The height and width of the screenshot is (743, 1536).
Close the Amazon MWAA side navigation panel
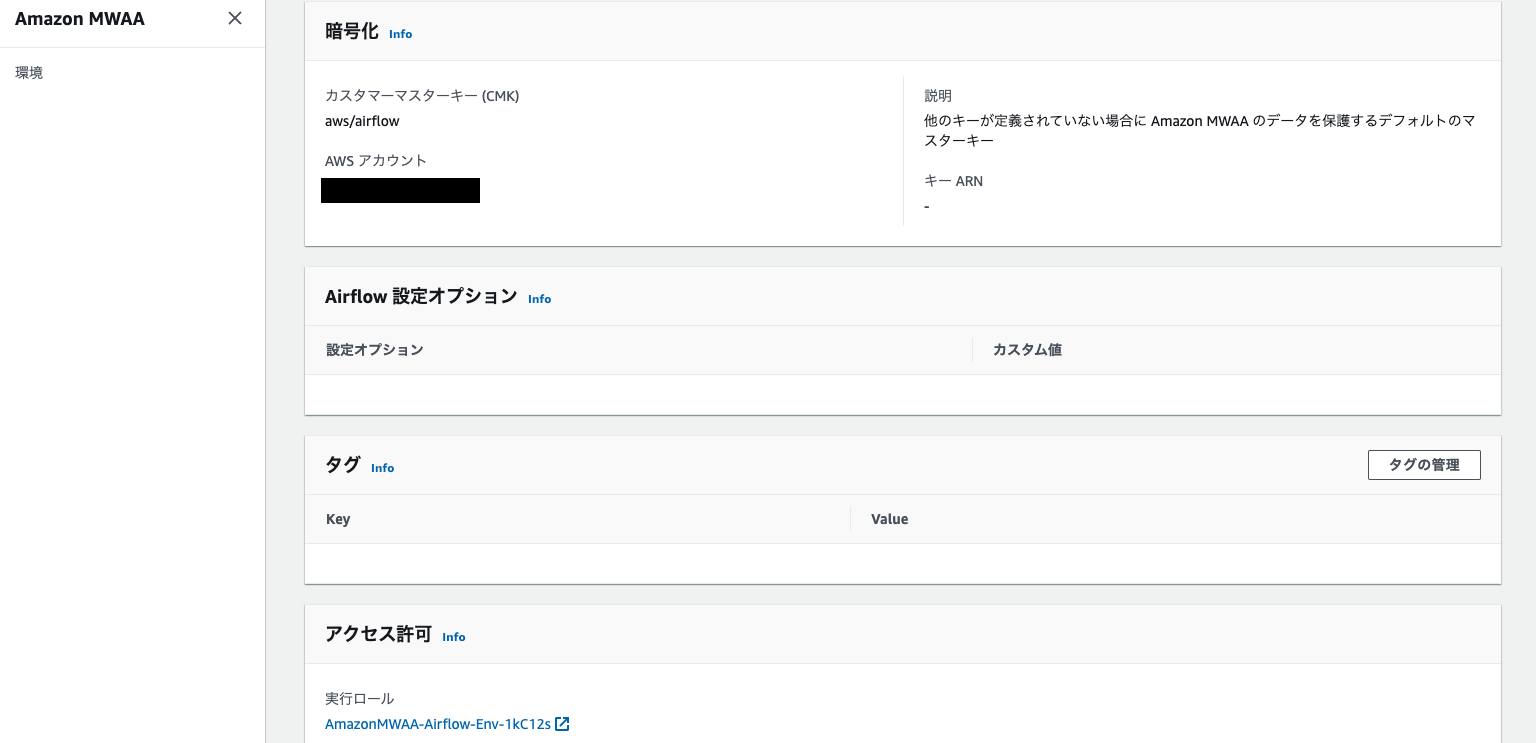click(234, 18)
